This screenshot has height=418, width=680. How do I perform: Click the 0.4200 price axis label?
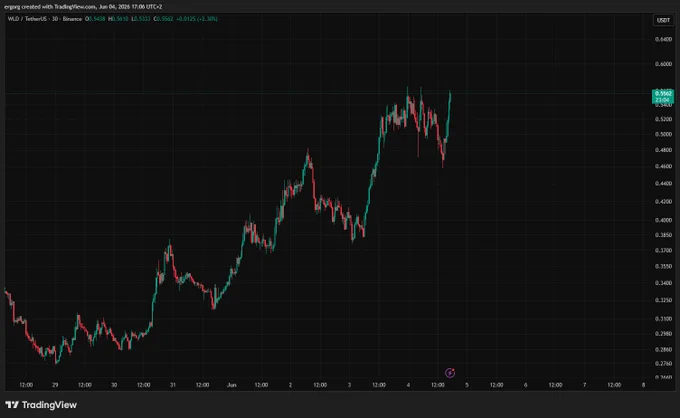click(663, 202)
